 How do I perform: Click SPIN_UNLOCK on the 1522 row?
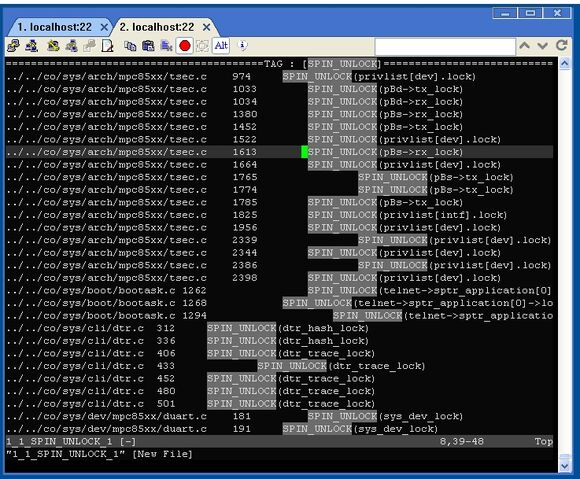342,139
